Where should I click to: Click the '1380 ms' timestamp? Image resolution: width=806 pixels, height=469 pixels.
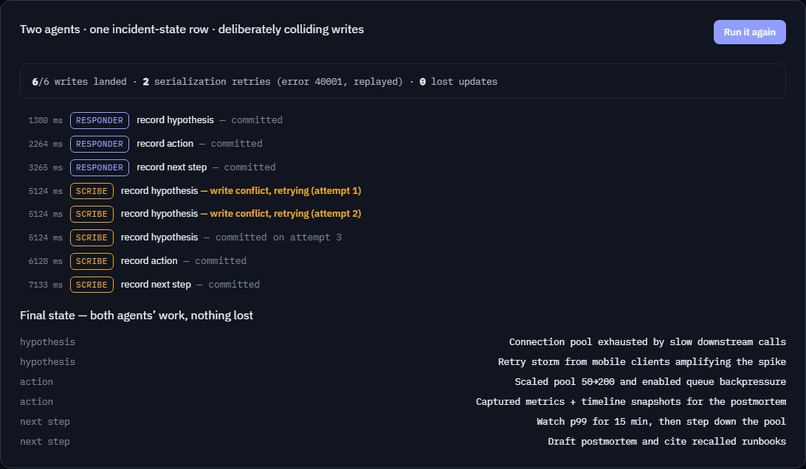point(45,120)
